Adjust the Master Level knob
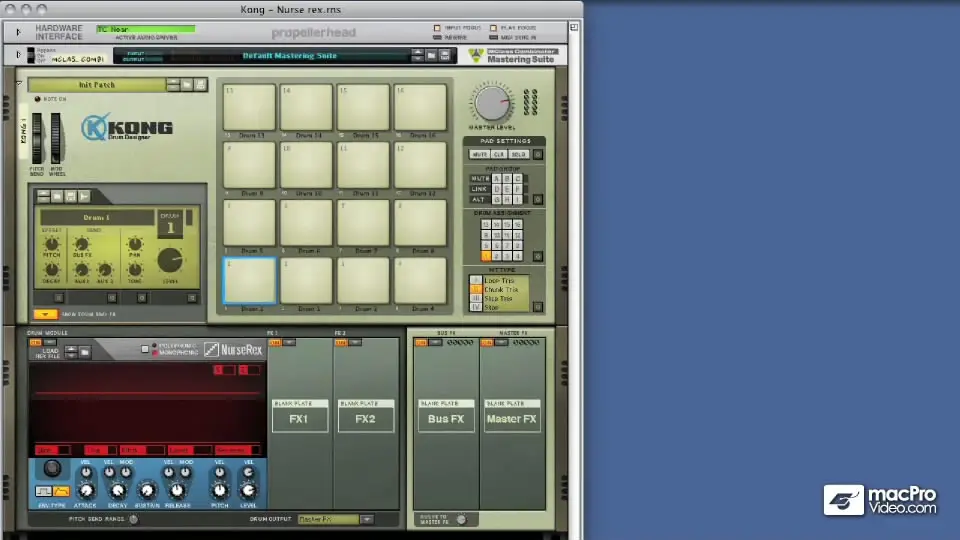 [492, 103]
